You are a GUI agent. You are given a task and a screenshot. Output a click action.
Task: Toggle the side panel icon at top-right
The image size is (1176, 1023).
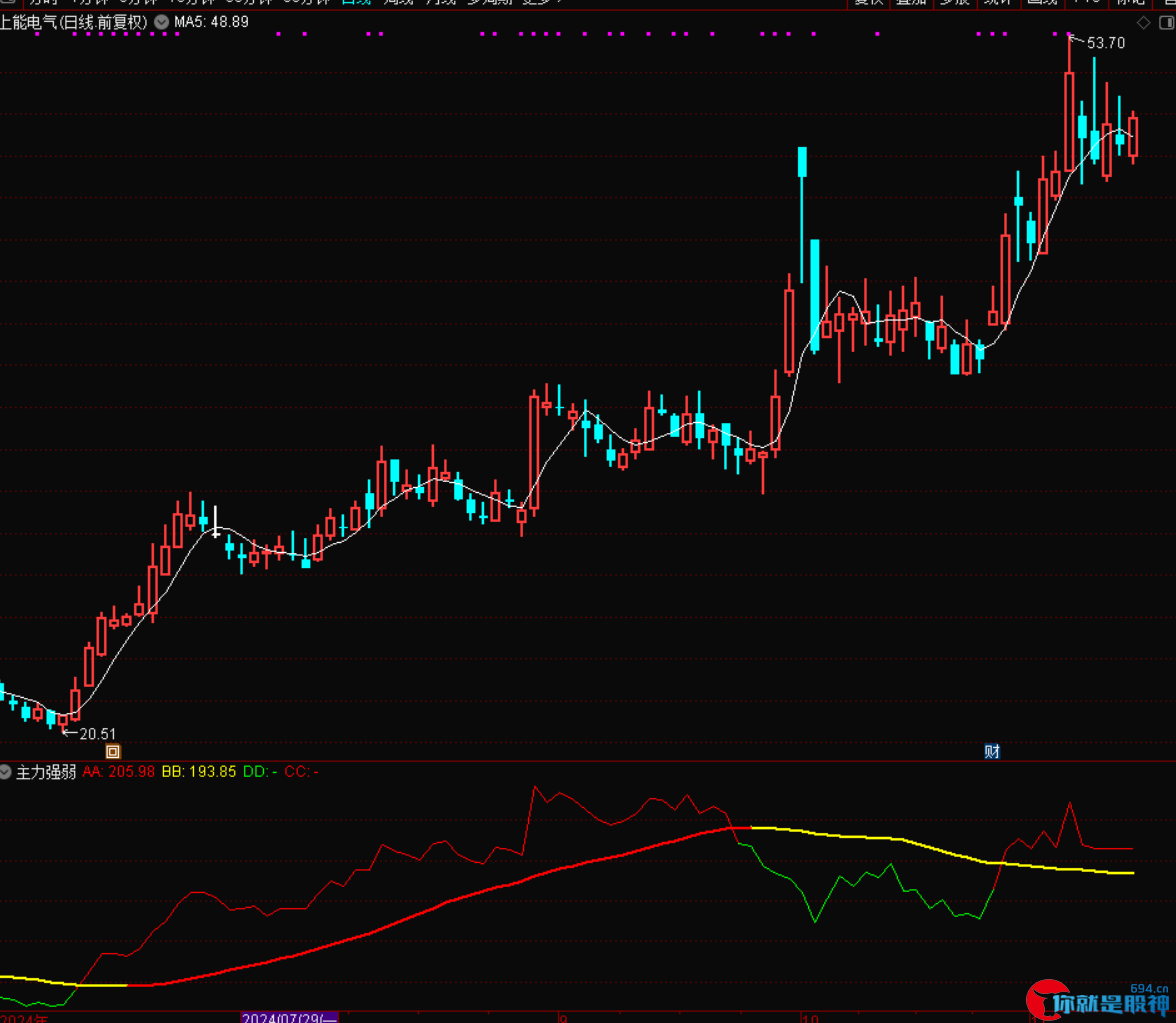(x=1166, y=23)
